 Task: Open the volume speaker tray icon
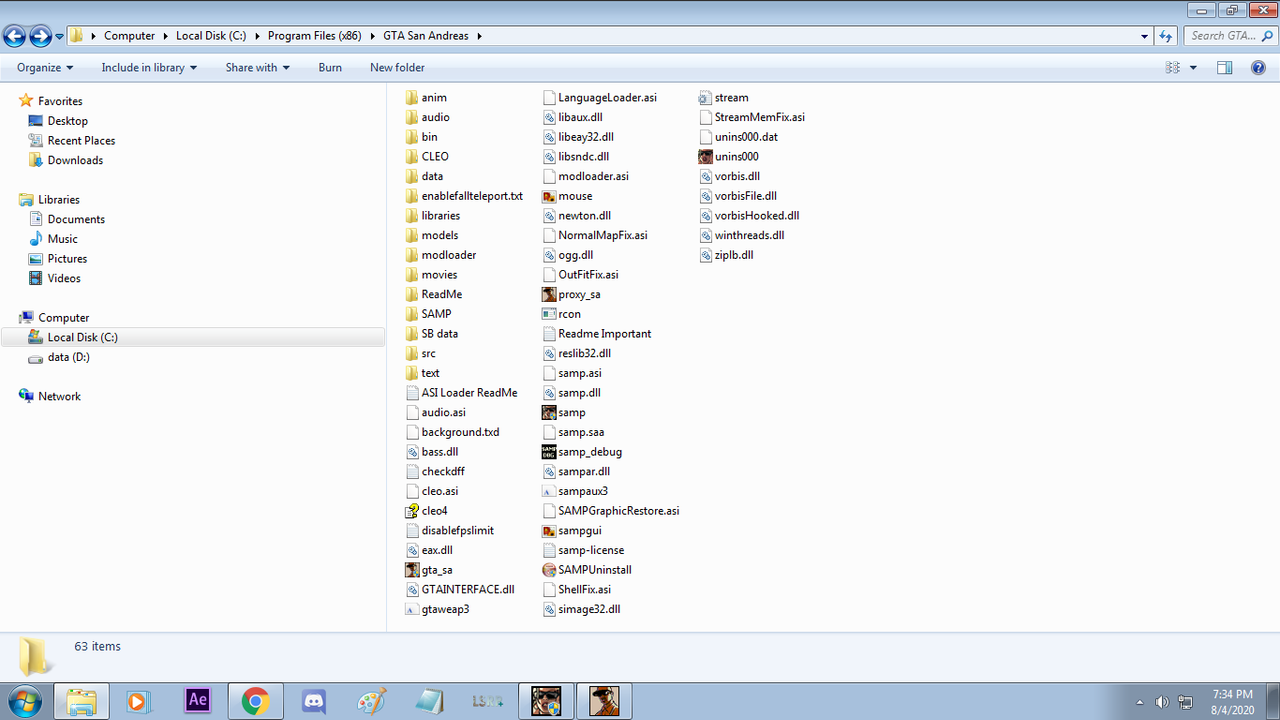[x=1162, y=702]
